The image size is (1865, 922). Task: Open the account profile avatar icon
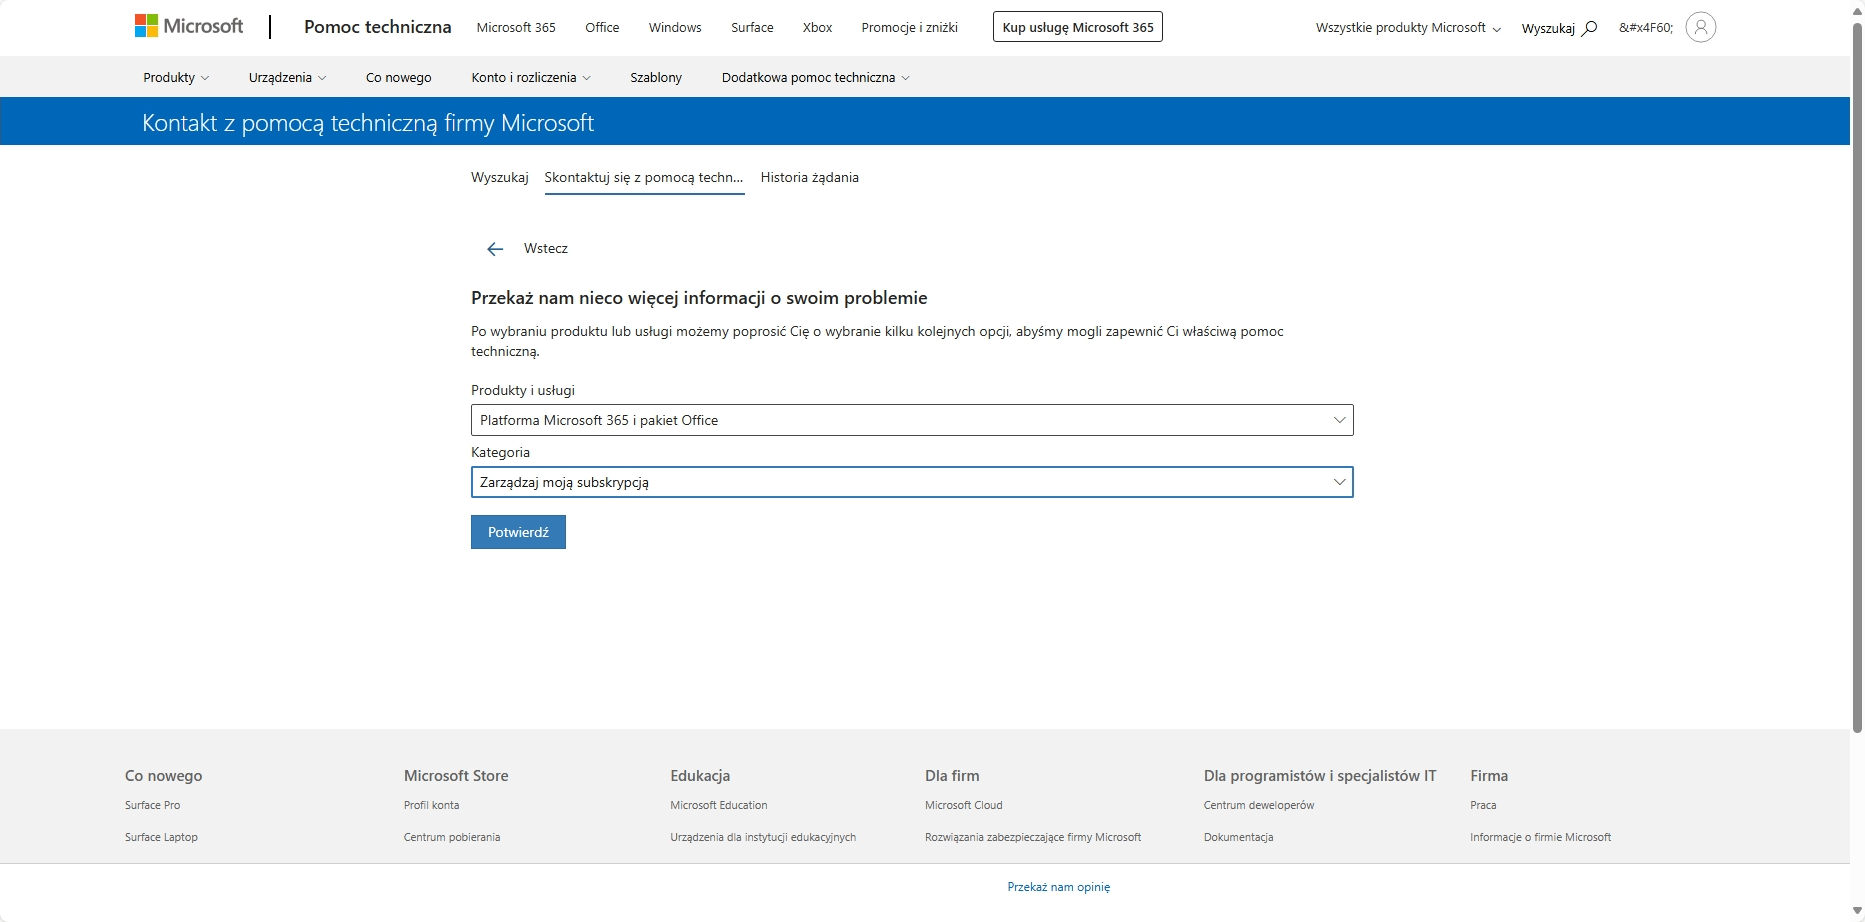(1700, 27)
